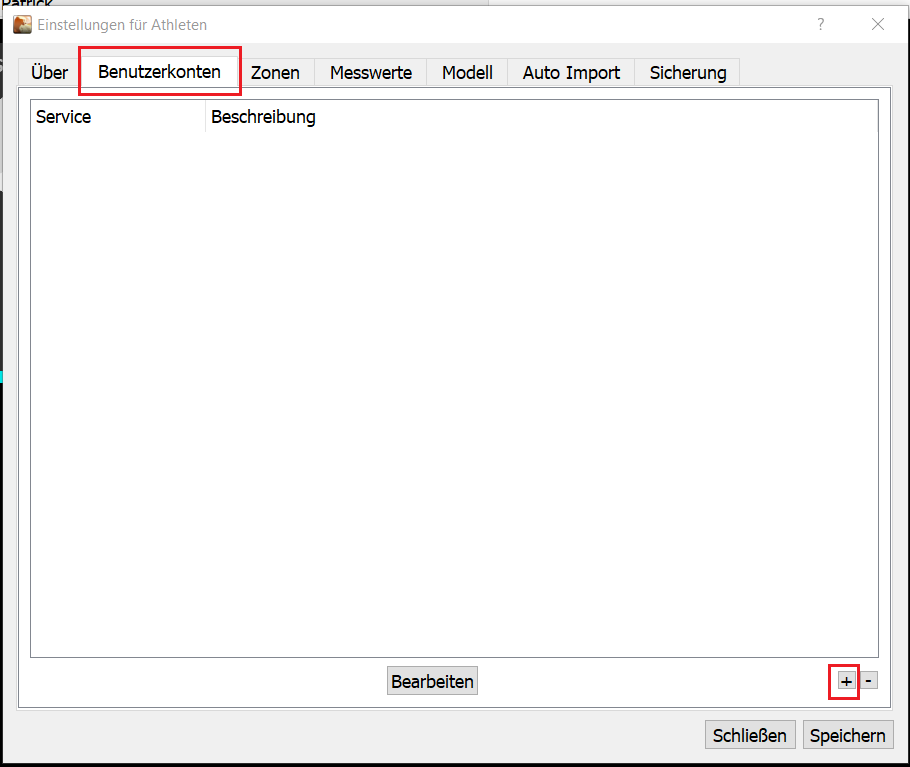This screenshot has width=910, height=767.
Task: Show the Sicherung tab
Action: coord(687,73)
